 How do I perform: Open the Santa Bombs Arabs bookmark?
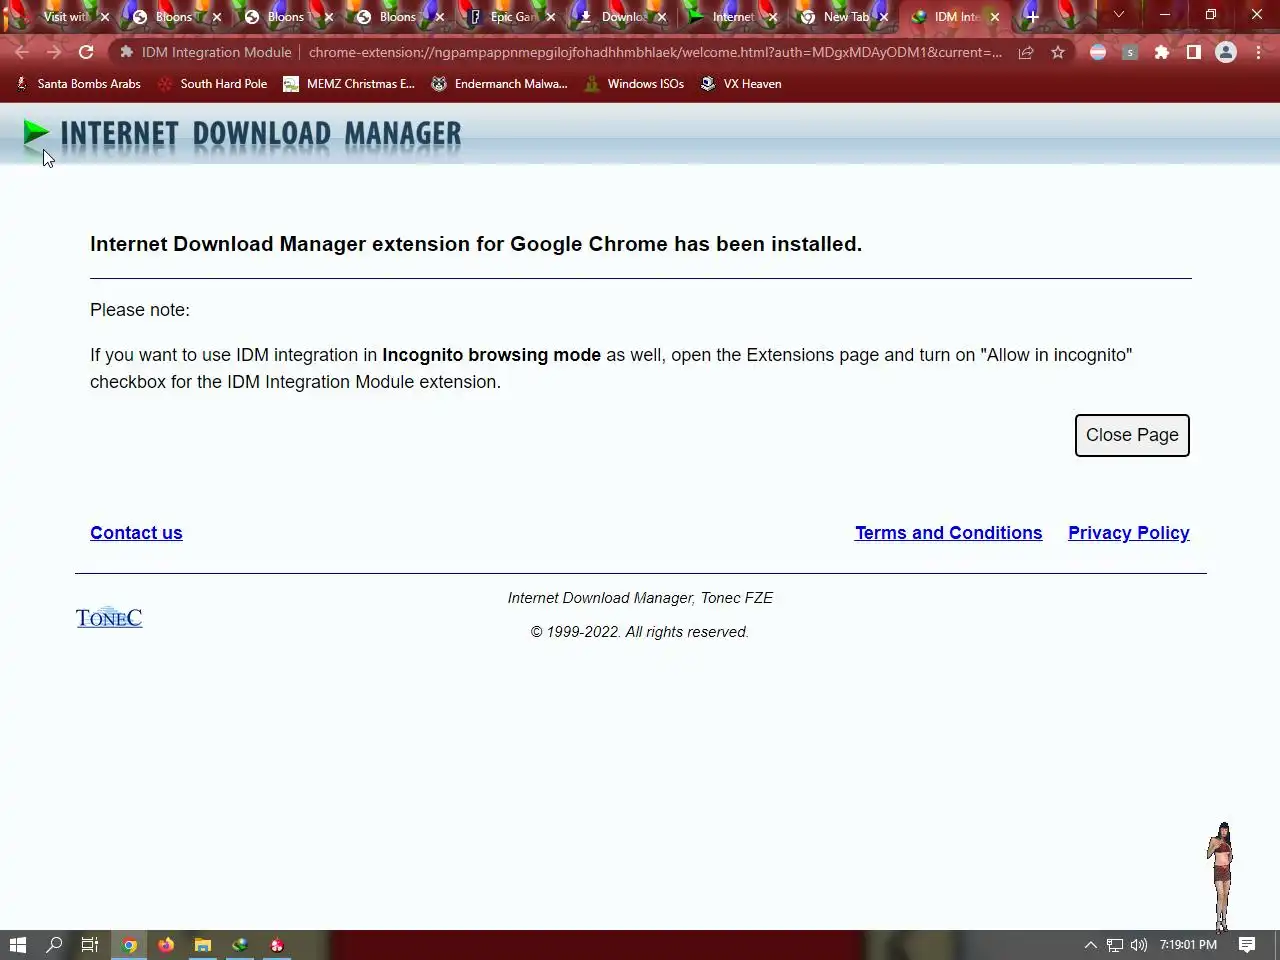click(x=78, y=84)
